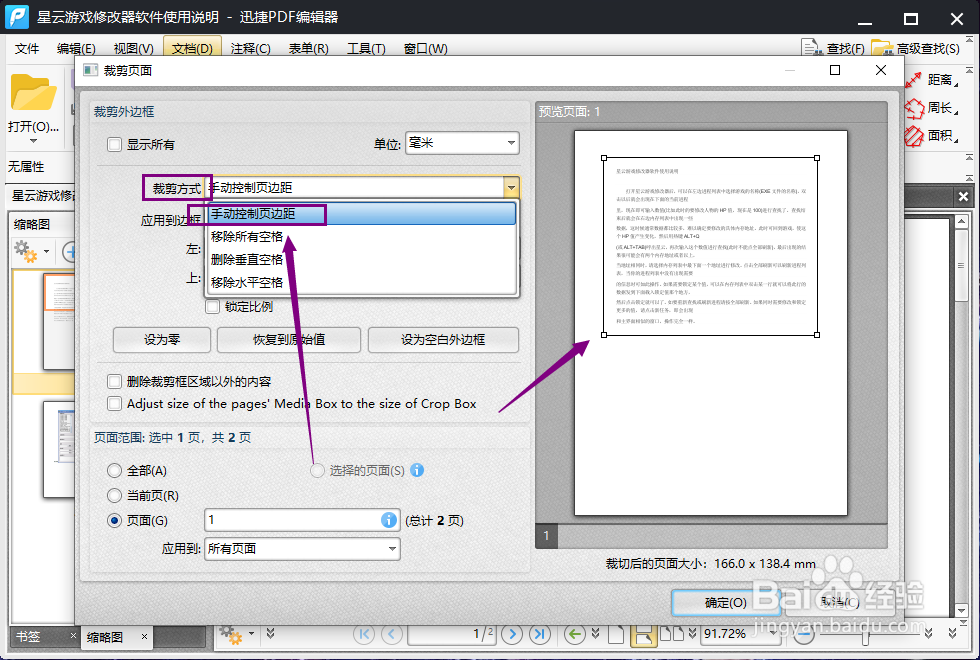The image size is (980, 660).
Task: Expand arrow under 打开(O) button
Action: coord(33,141)
